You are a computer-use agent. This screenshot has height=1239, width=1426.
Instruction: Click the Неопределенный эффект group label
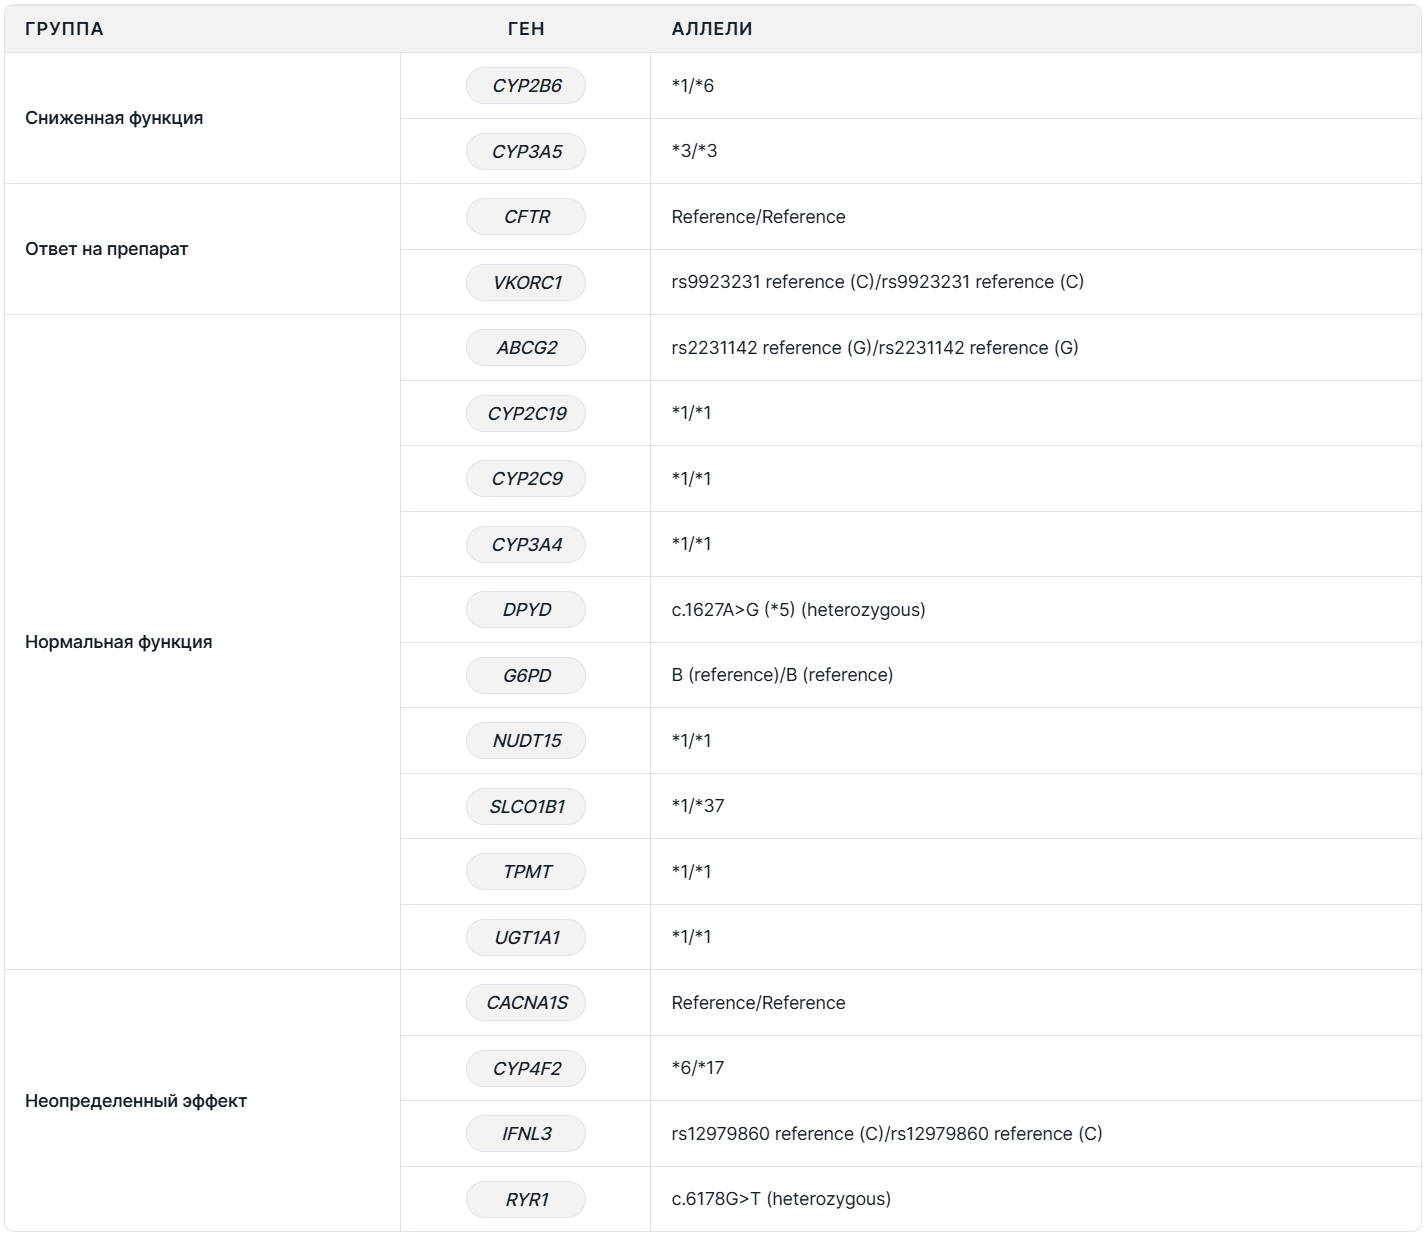point(136,1101)
